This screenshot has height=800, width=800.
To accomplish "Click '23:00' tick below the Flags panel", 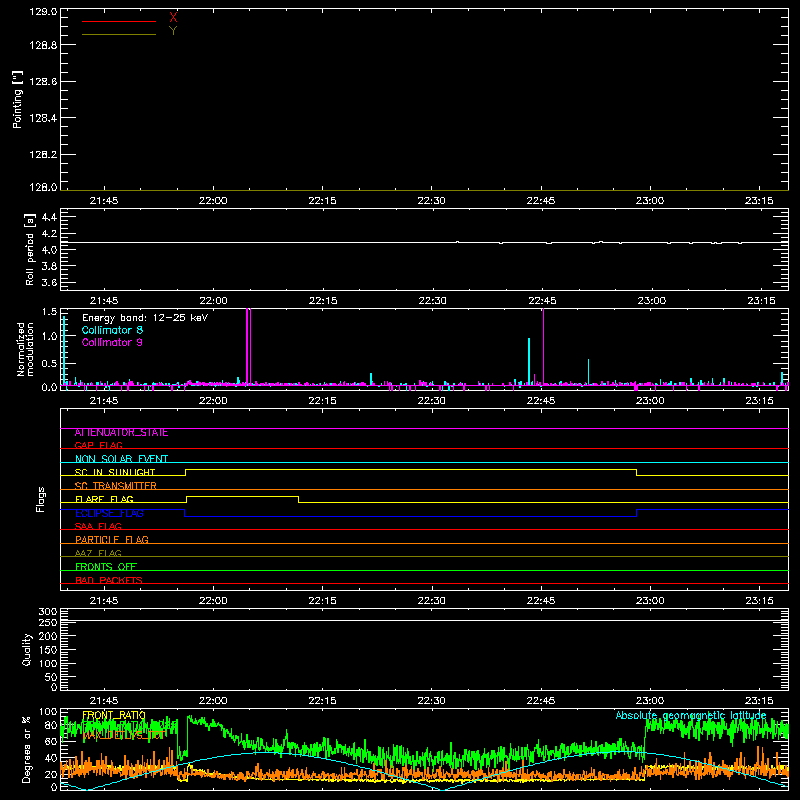I will coord(650,601).
